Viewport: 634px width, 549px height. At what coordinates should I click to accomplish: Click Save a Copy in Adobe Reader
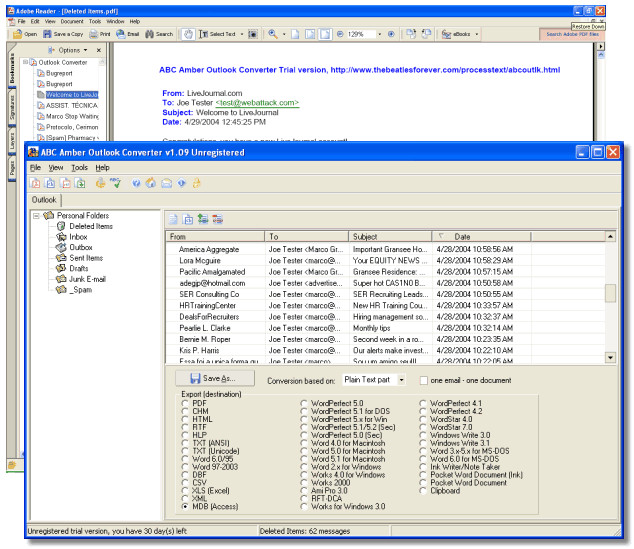click(x=63, y=34)
